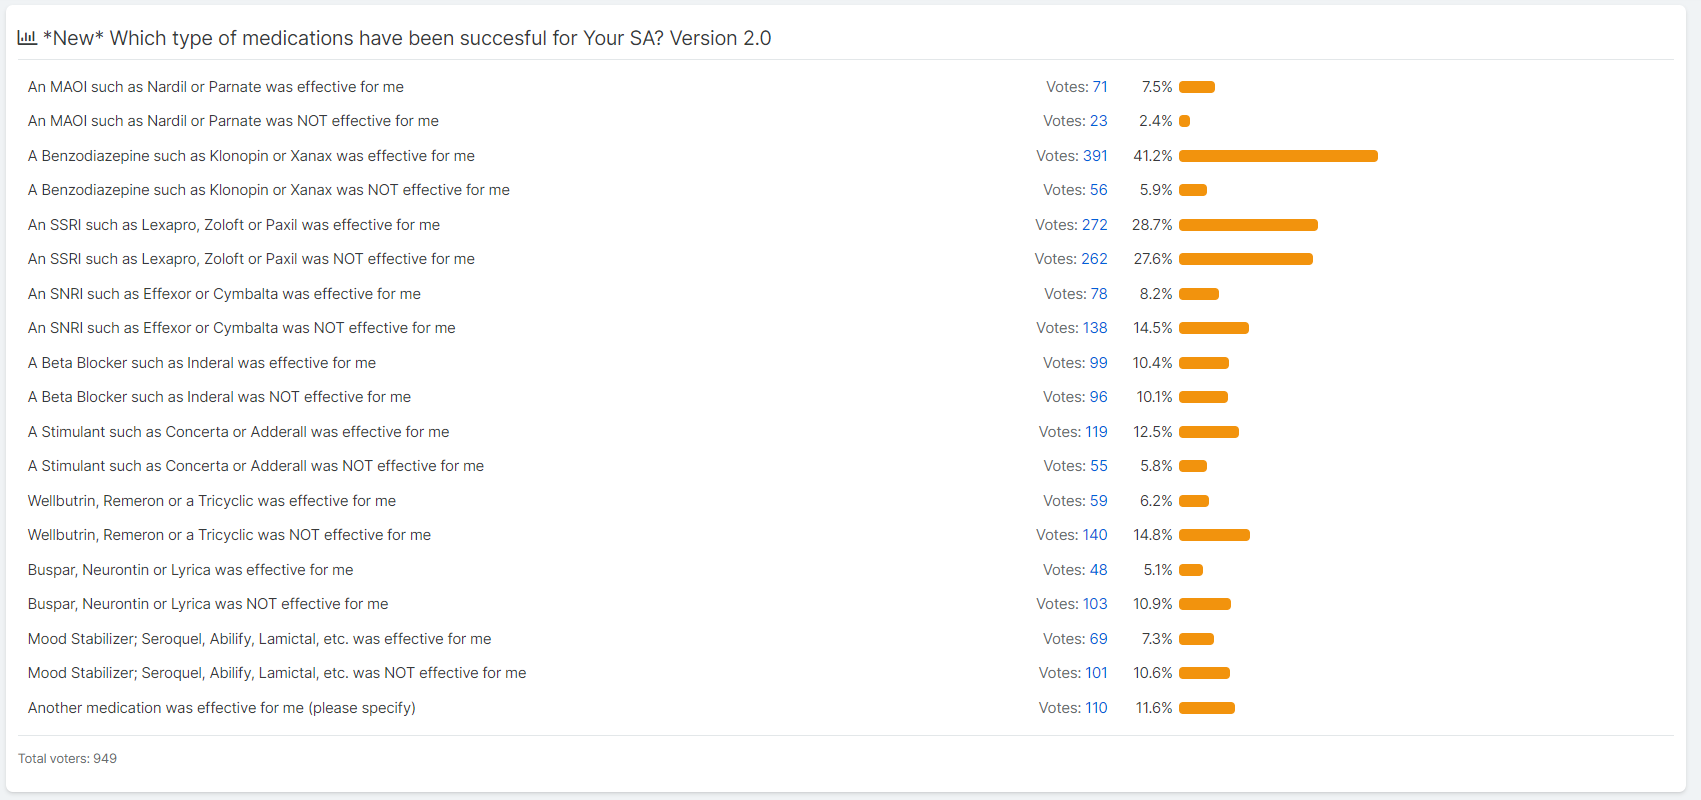This screenshot has width=1701, height=800.
Task: Open the 110 votes link for Another medication
Action: pyautogui.click(x=1096, y=708)
